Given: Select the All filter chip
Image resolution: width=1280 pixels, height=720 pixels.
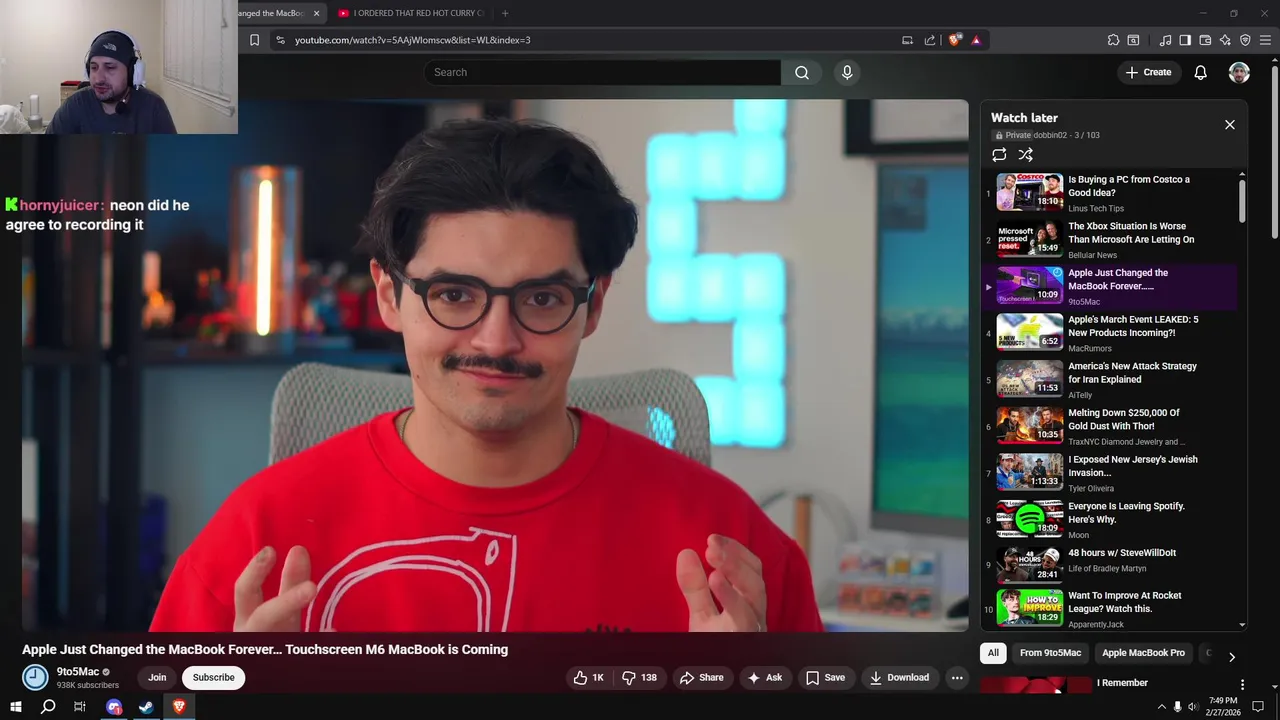Looking at the screenshot, I should 993,653.
